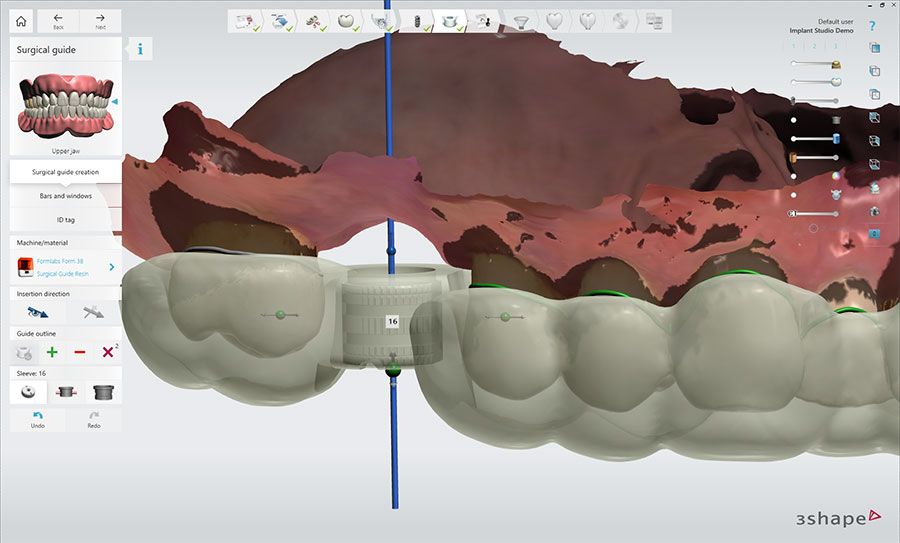The width and height of the screenshot is (900, 543).
Task: Click the green handle below sleeve 16
Action: pyautogui.click(x=393, y=370)
